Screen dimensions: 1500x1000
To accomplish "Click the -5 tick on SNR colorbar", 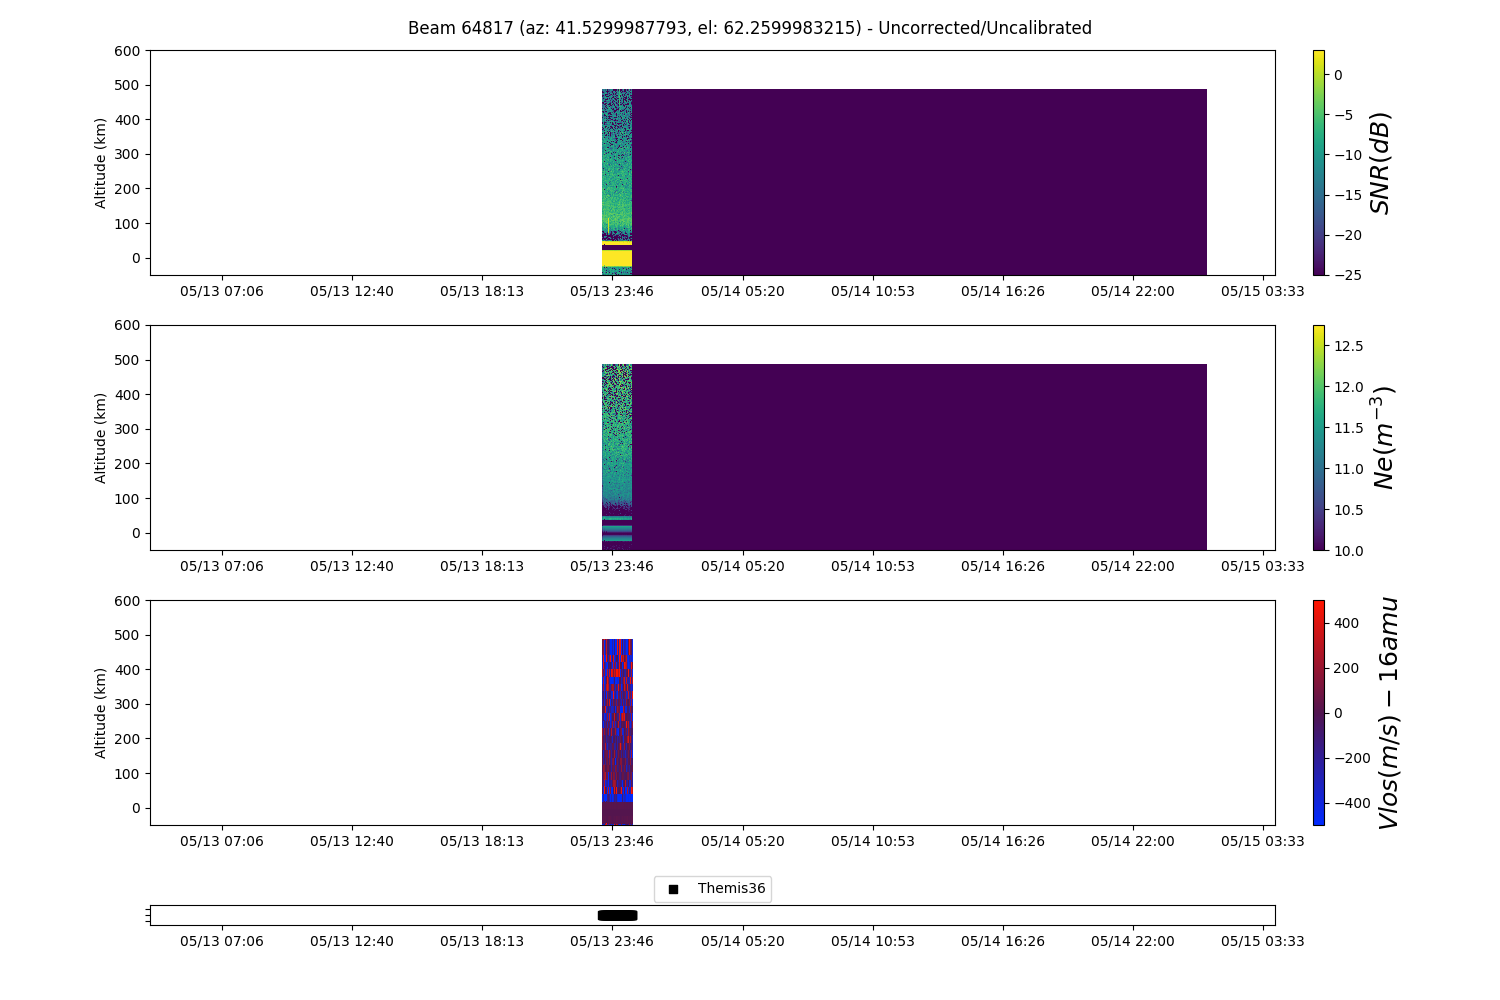I will tap(1342, 115).
